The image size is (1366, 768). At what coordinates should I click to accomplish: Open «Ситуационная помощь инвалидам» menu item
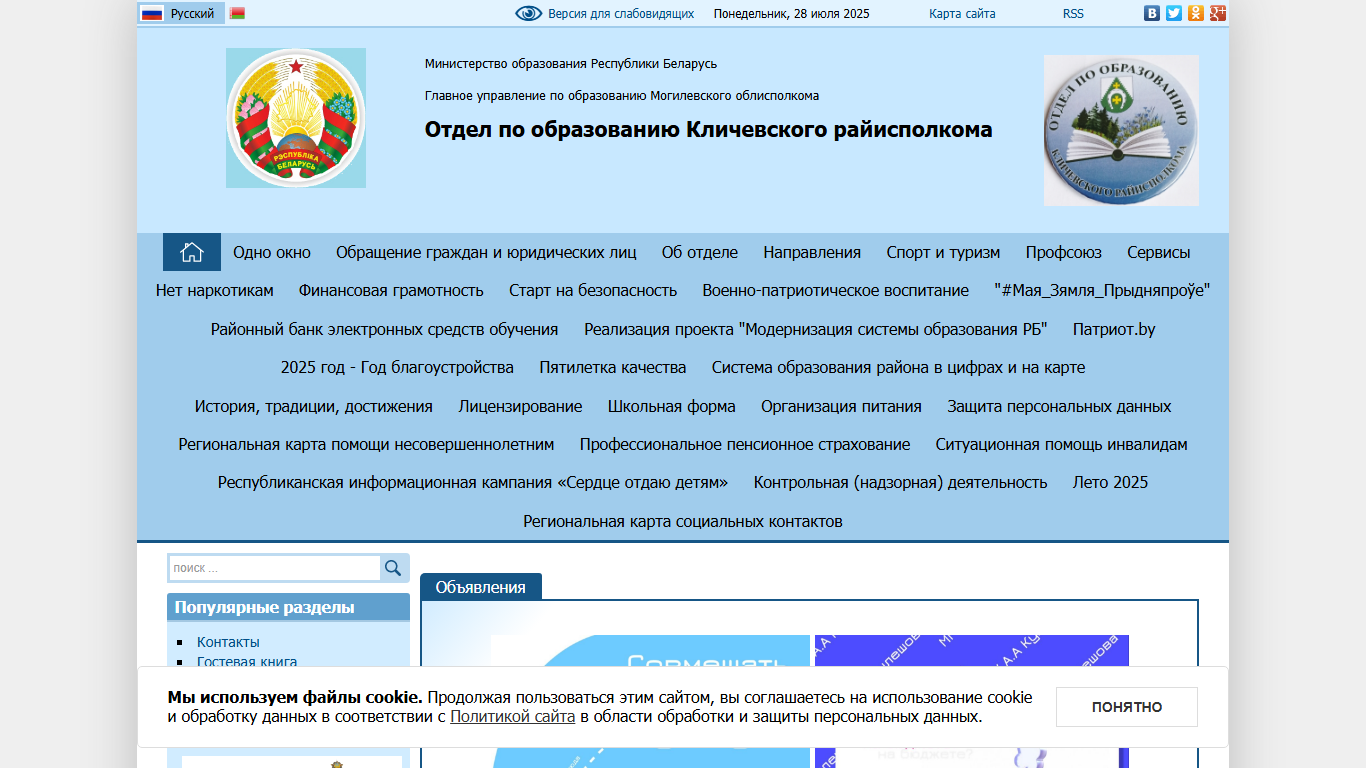point(1062,444)
